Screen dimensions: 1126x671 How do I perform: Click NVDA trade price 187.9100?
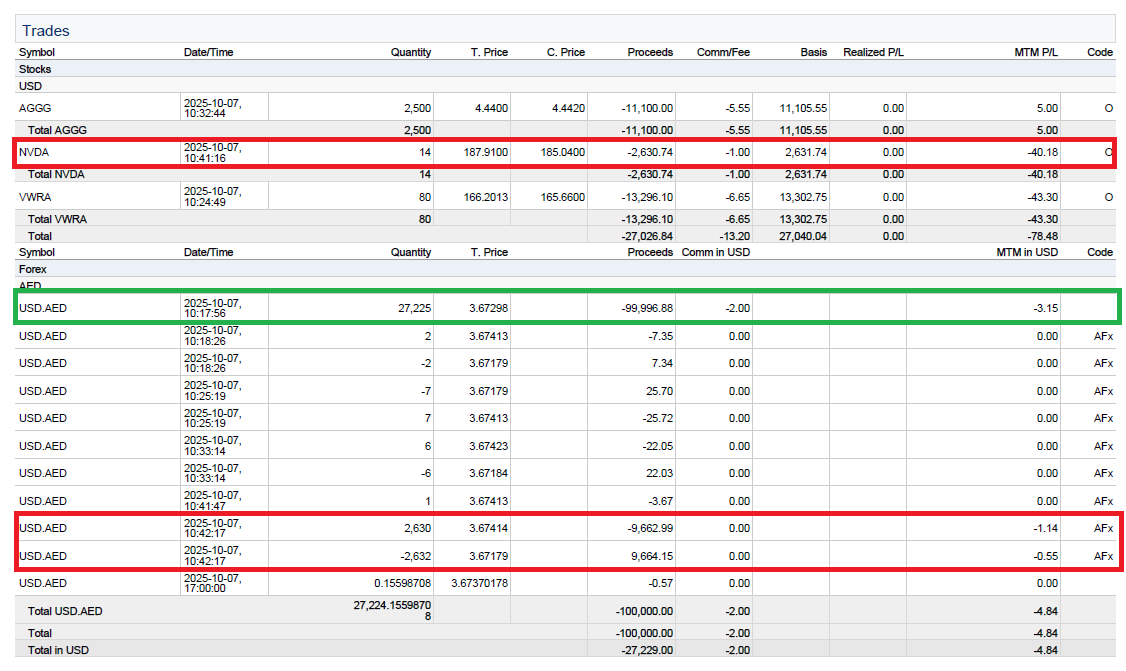coord(486,153)
